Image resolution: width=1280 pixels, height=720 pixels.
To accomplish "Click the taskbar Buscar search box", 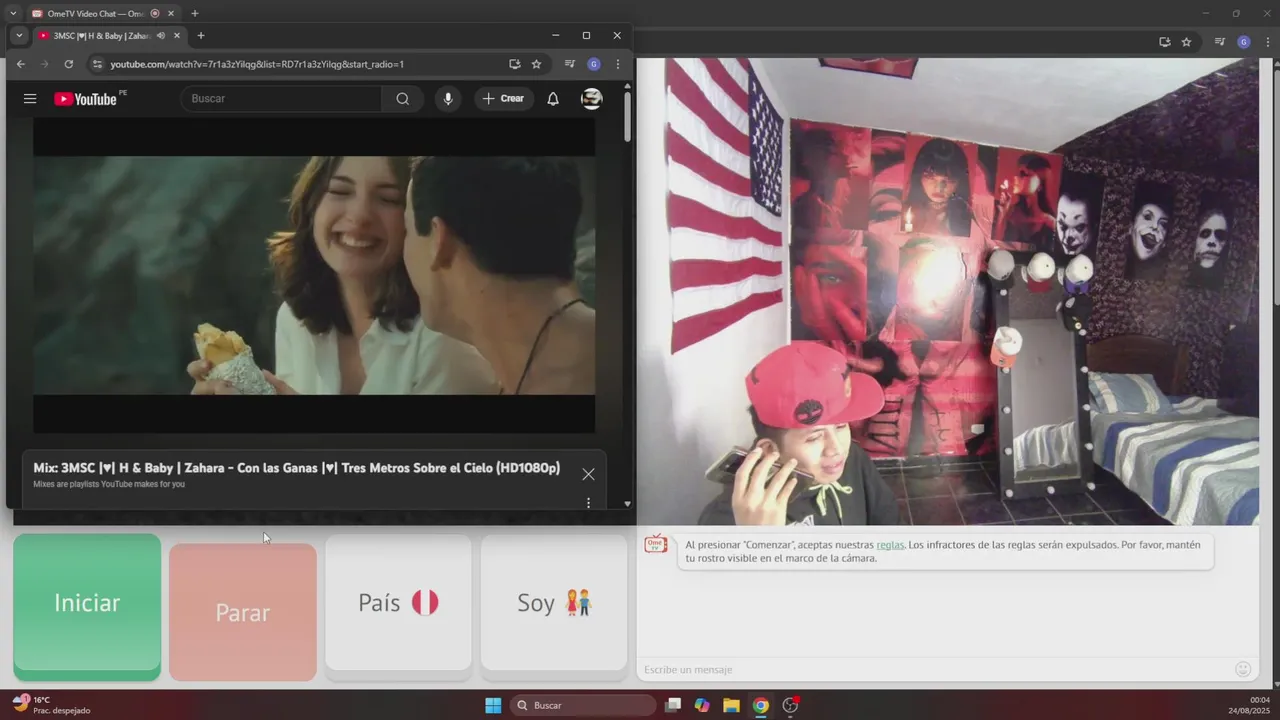I will [x=584, y=705].
